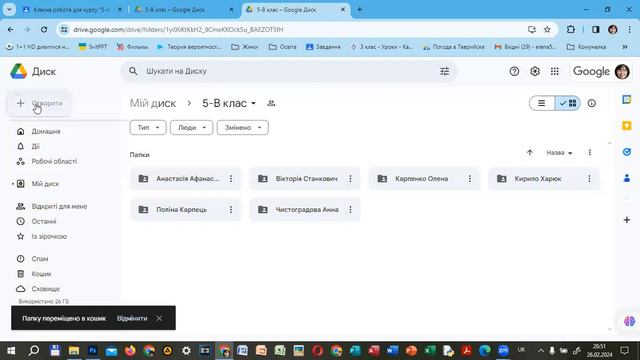640x360 pixels.
Task: Open the Люди filter dropdown
Action: [191, 128]
